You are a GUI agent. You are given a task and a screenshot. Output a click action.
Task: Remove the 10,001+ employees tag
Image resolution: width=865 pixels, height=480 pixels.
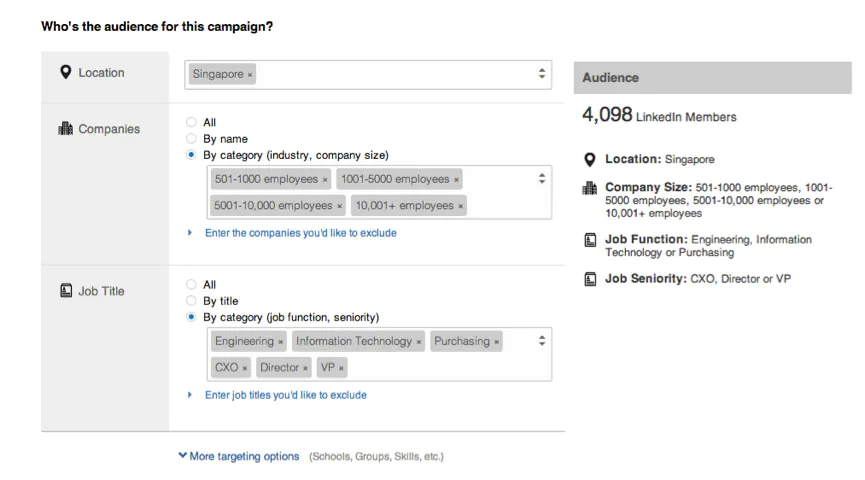[461, 206]
